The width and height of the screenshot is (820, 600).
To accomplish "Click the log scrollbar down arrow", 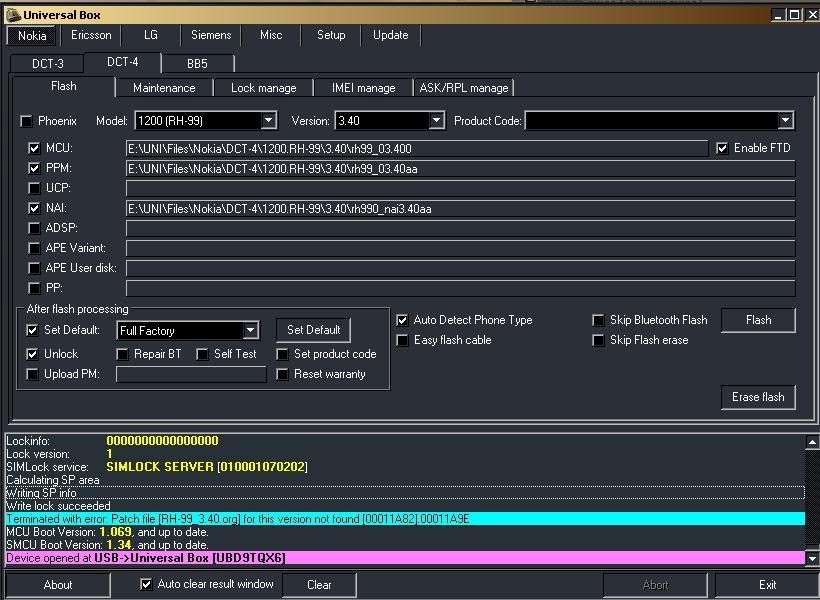I will (x=812, y=559).
